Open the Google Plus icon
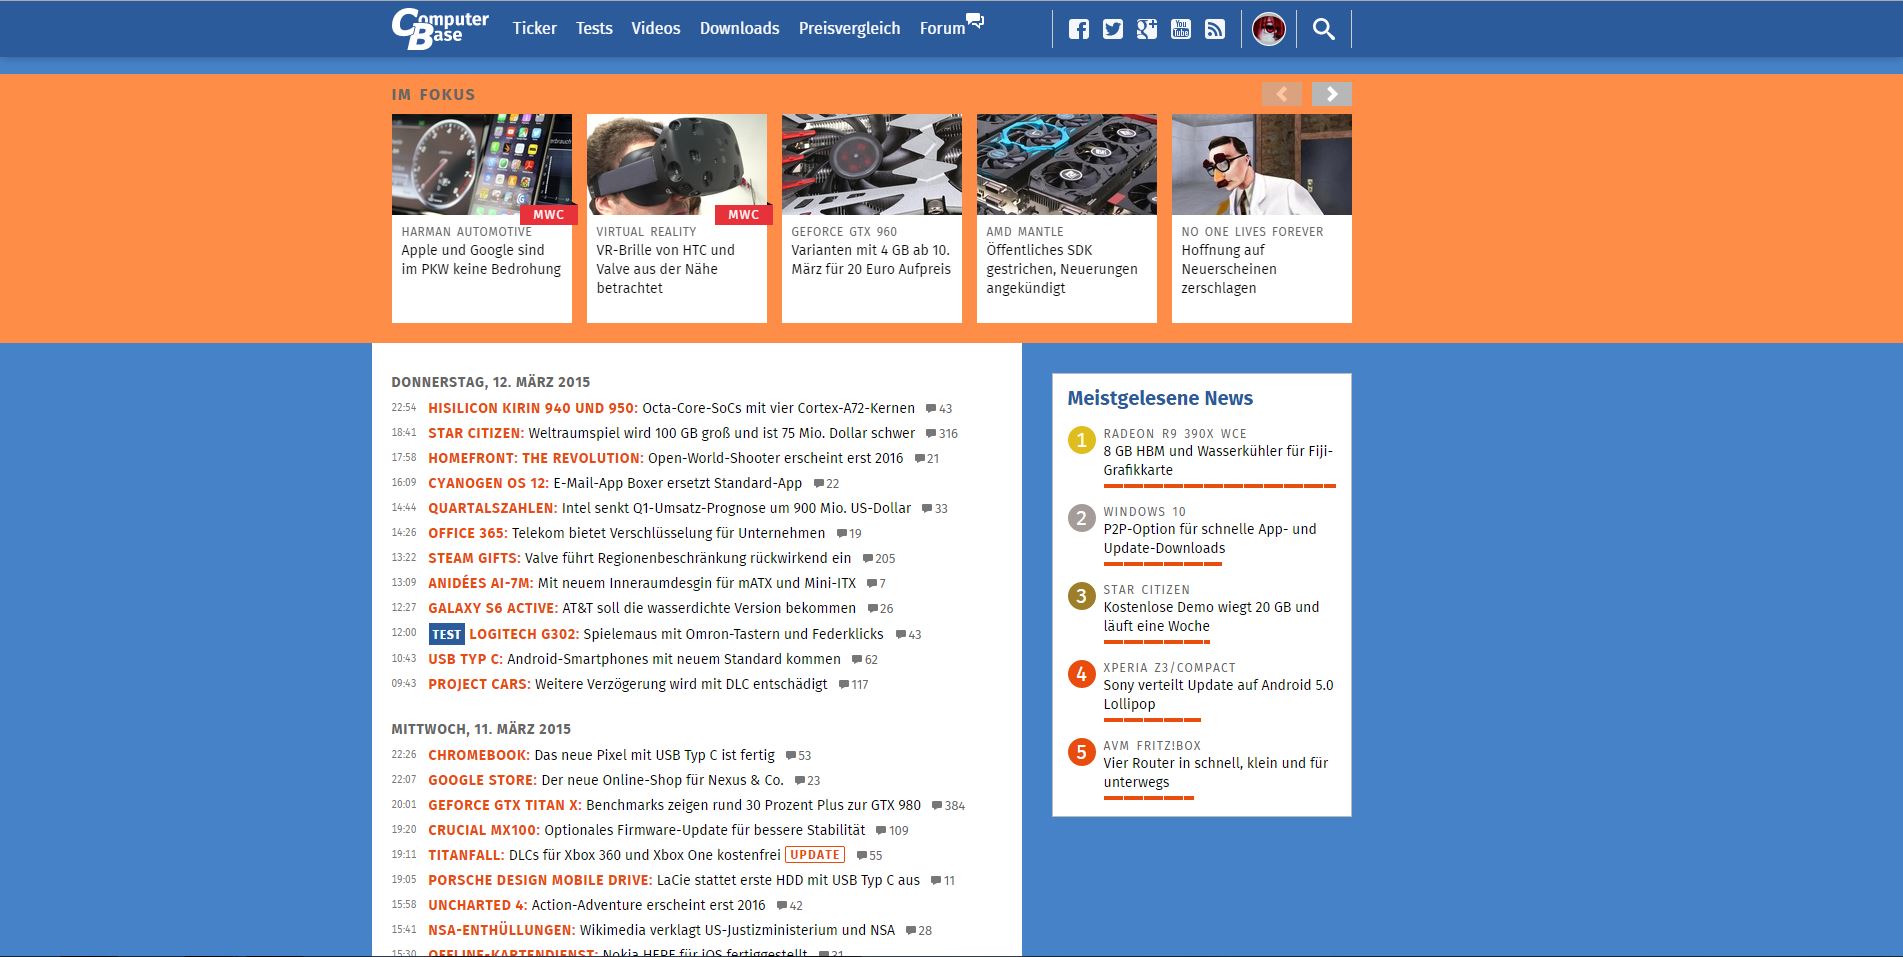The image size is (1903, 957). click(x=1146, y=29)
